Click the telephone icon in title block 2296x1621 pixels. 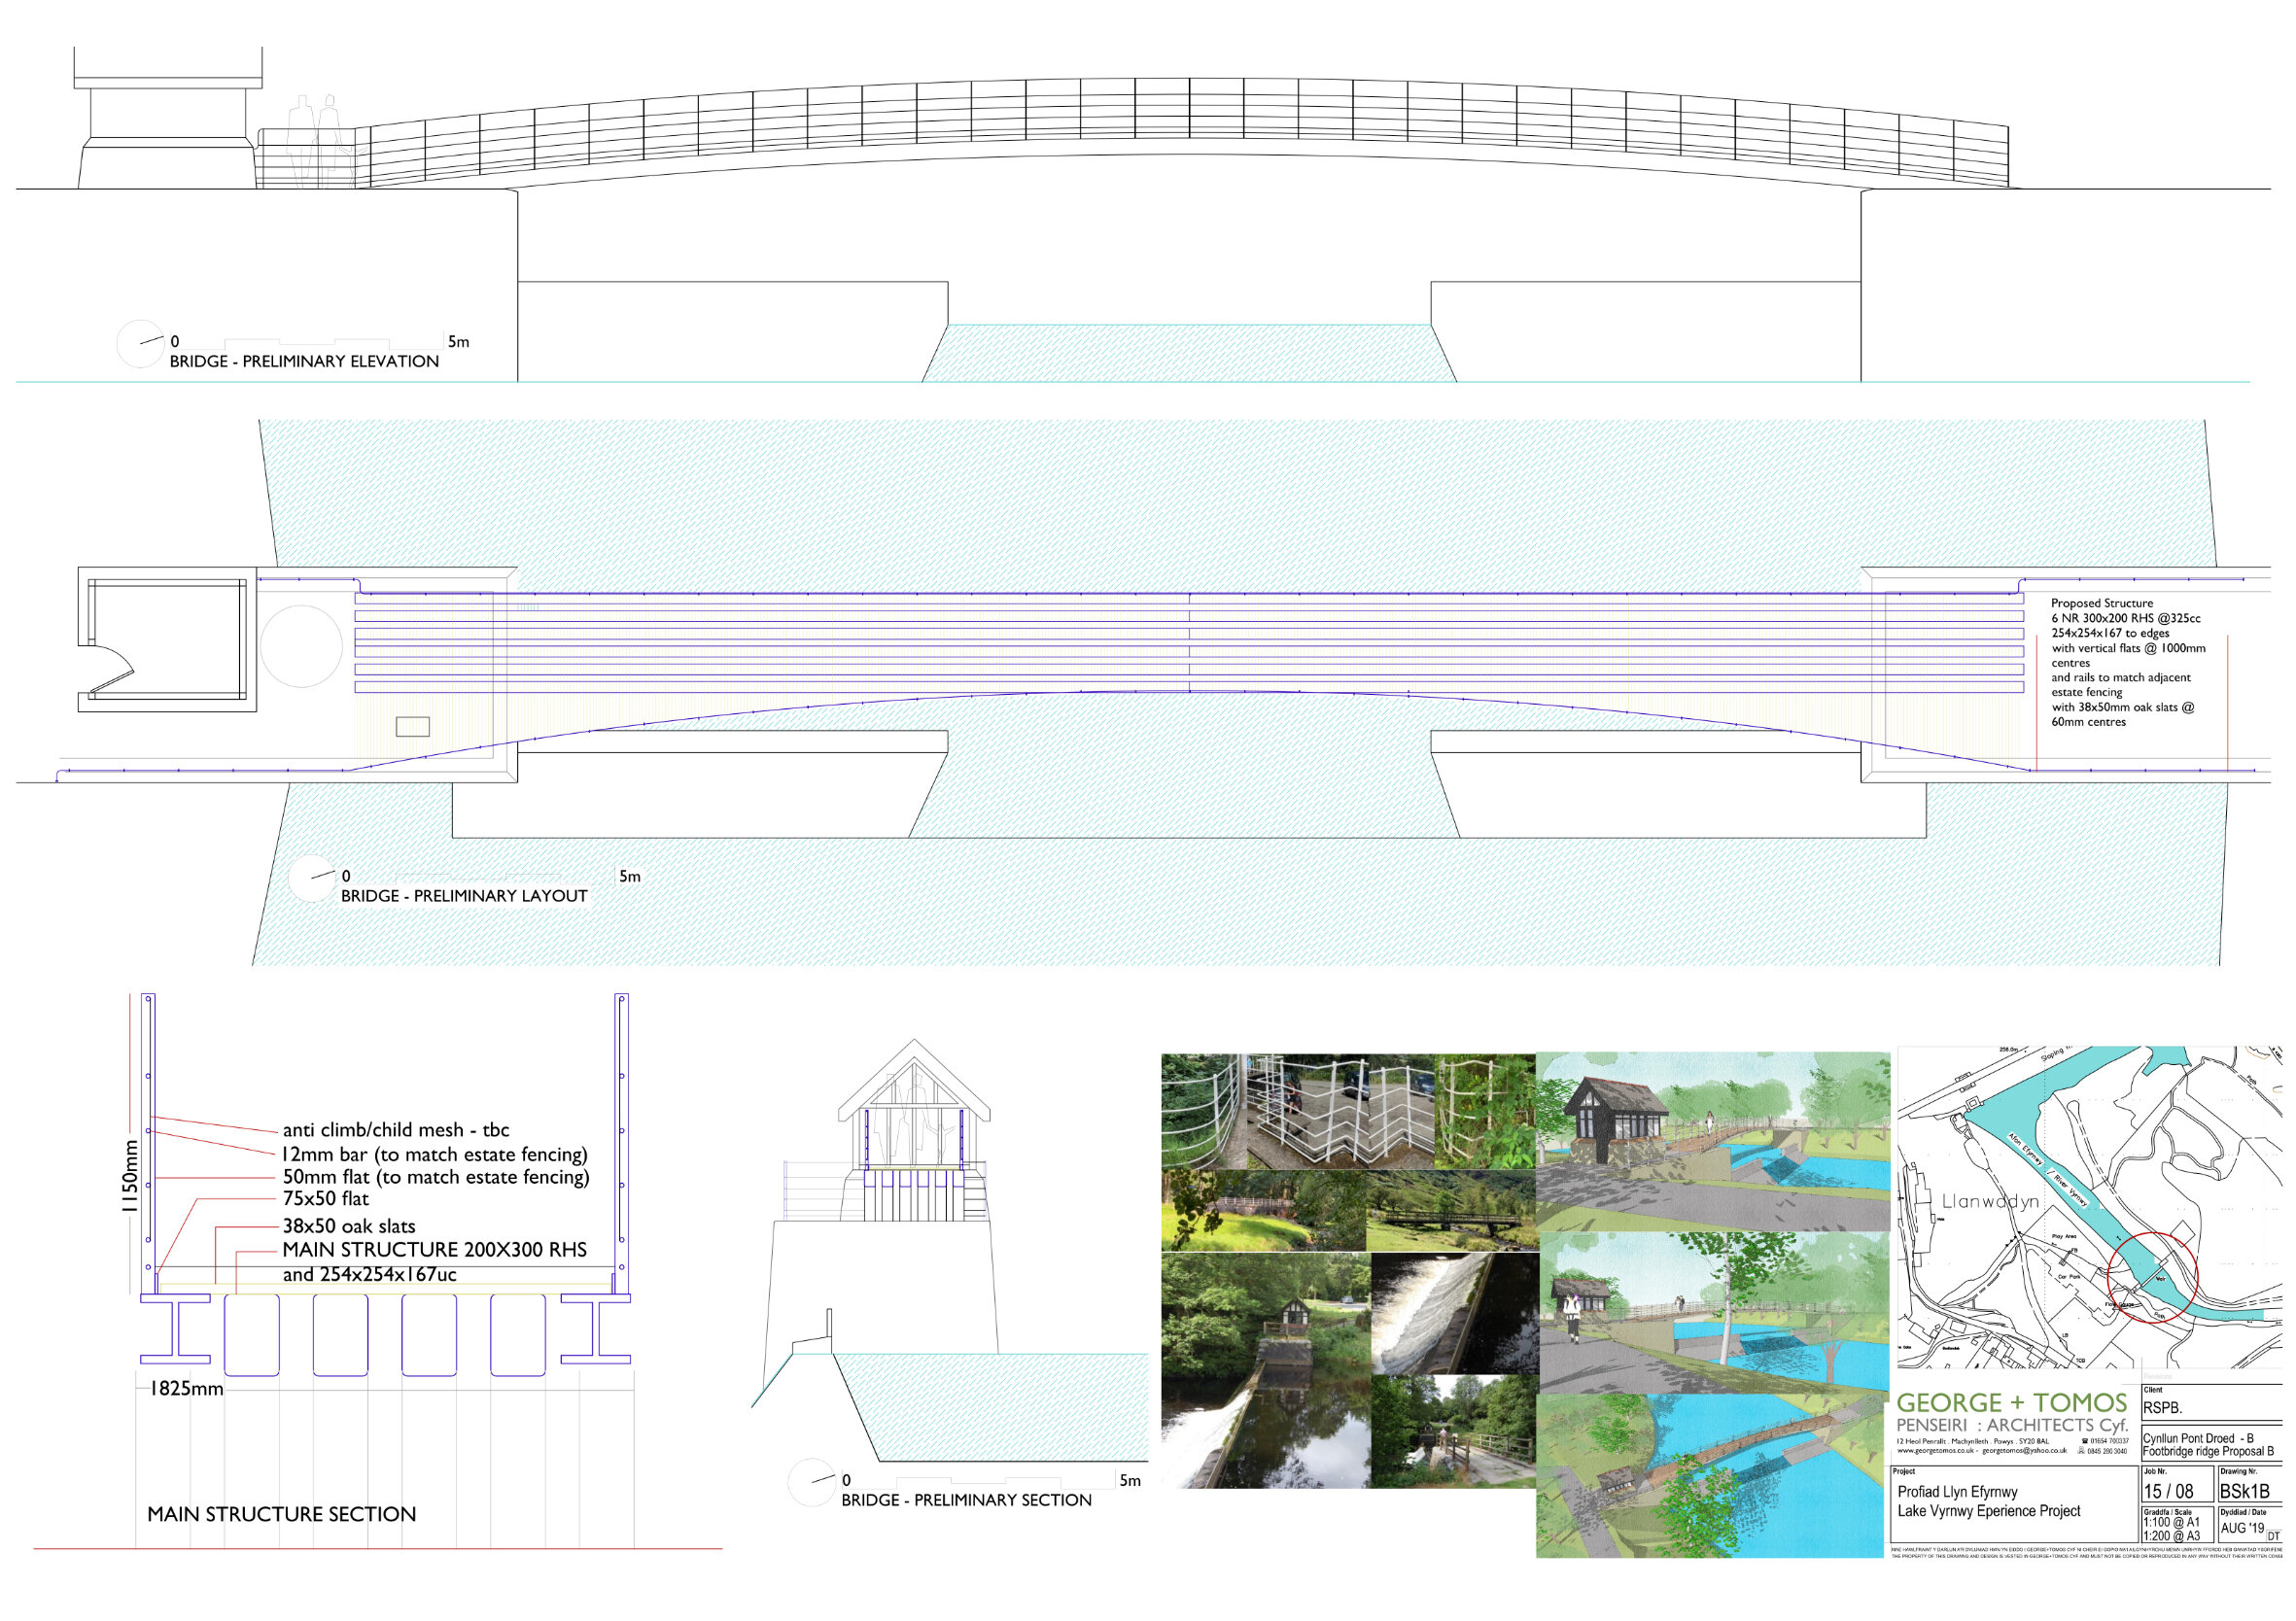(x=2084, y=1441)
